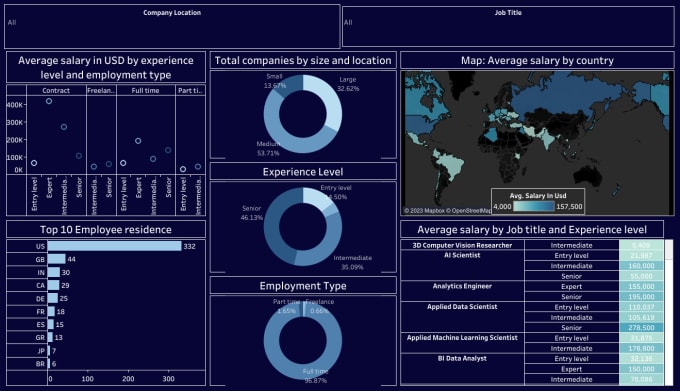This screenshot has height=391, width=680.
Task: Click the Employment Type chart title
Action: [x=303, y=286]
